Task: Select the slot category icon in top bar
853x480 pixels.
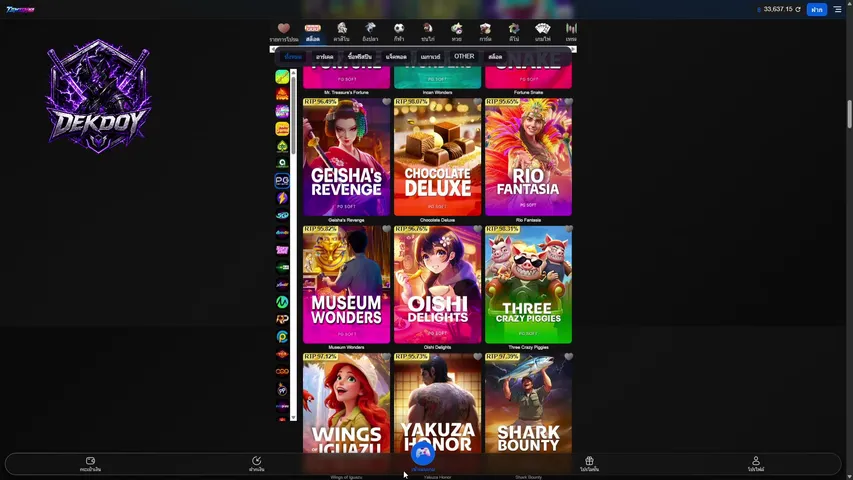Action: pyautogui.click(x=312, y=32)
